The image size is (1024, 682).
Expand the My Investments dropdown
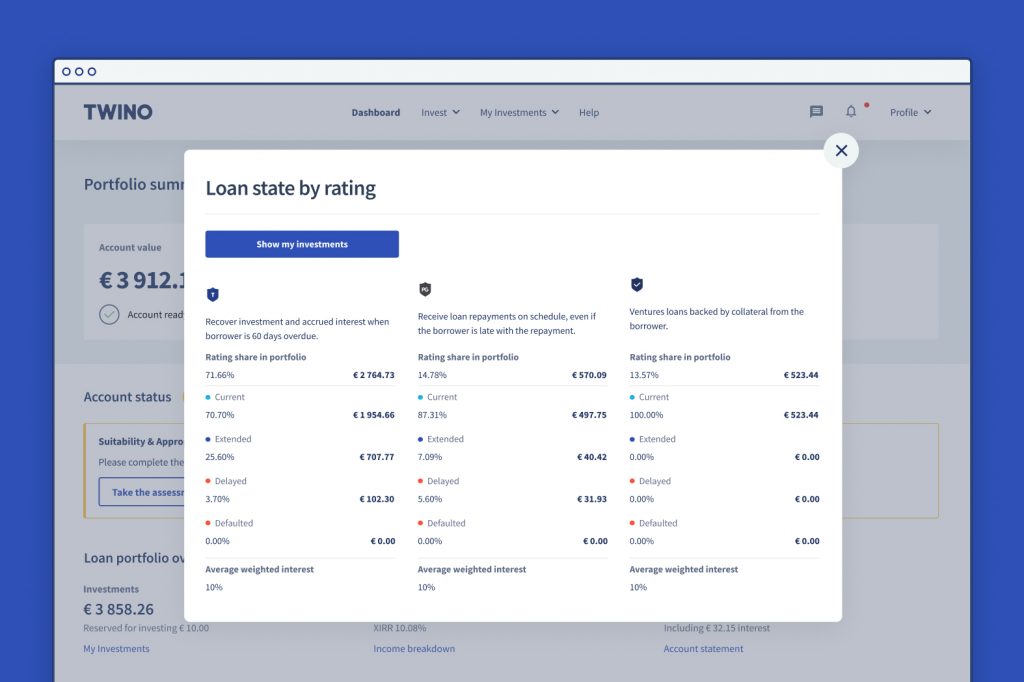pyautogui.click(x=519, y=113)
